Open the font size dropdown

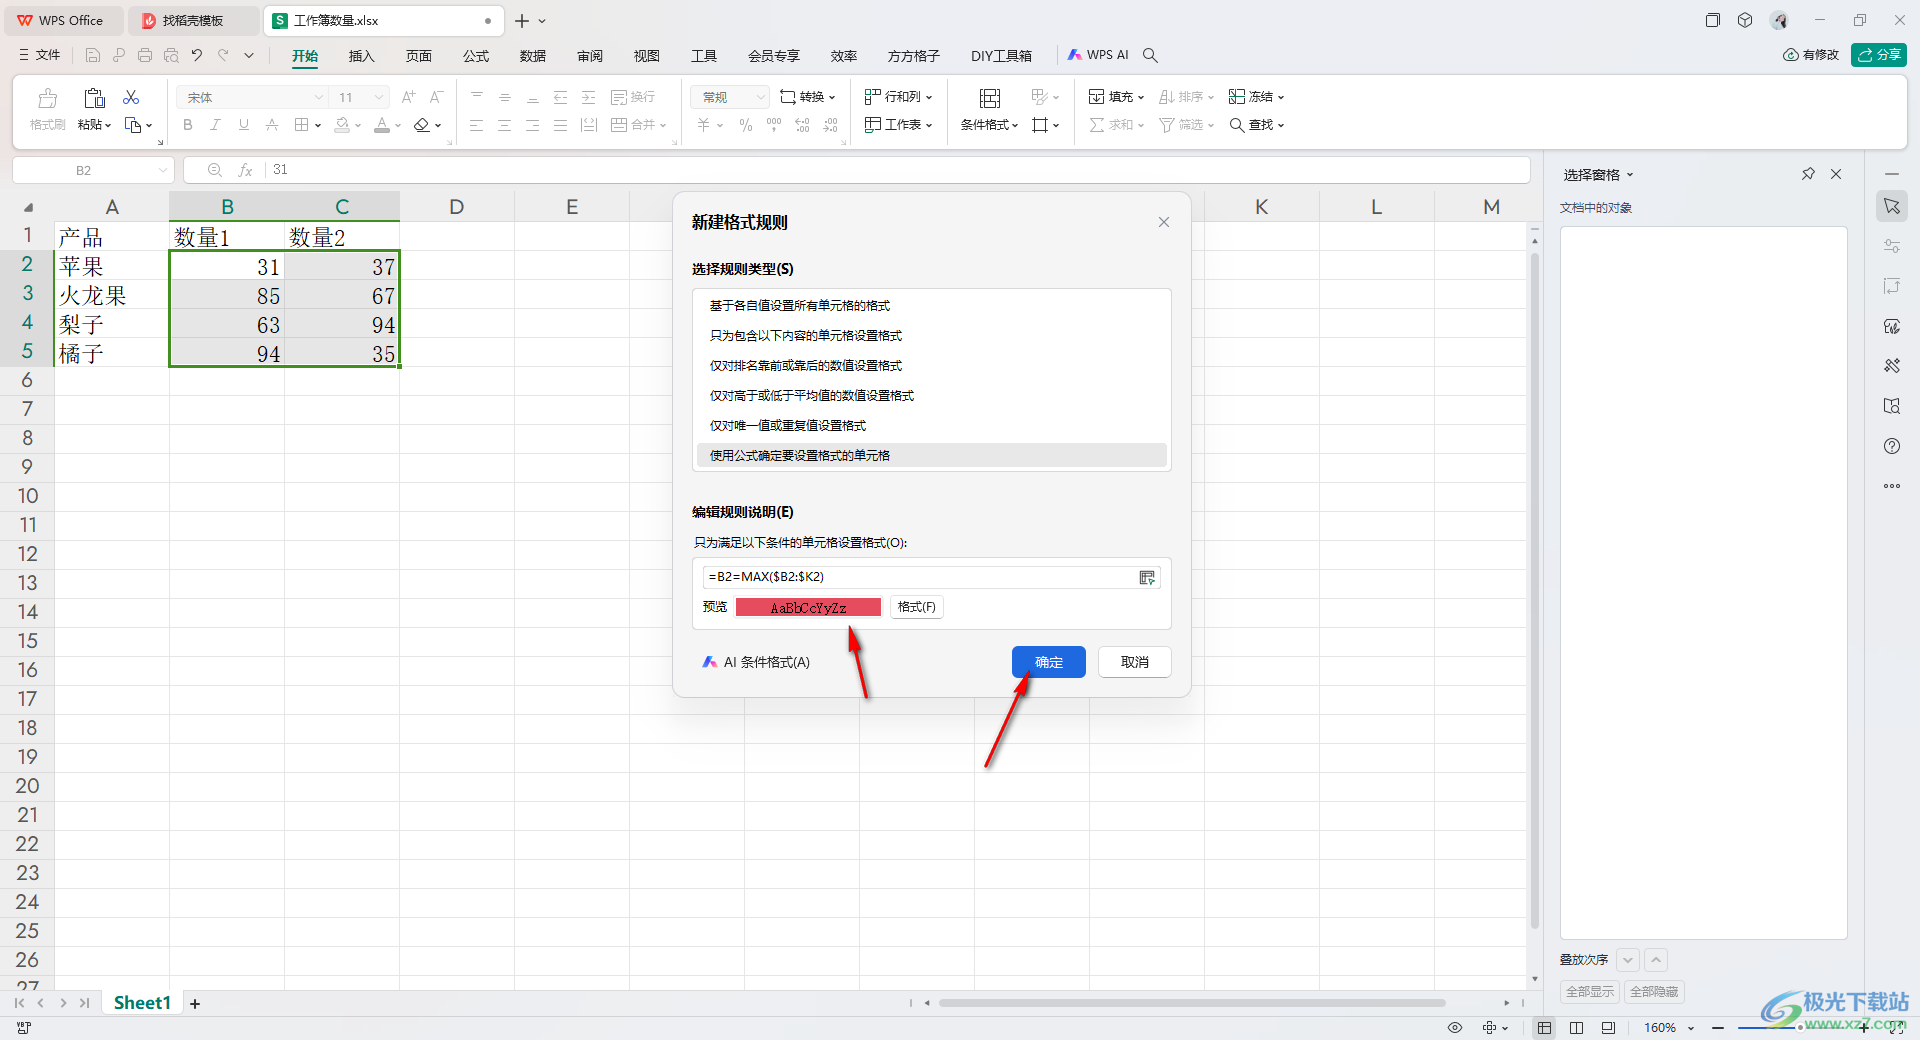click(x=379, y=97)
